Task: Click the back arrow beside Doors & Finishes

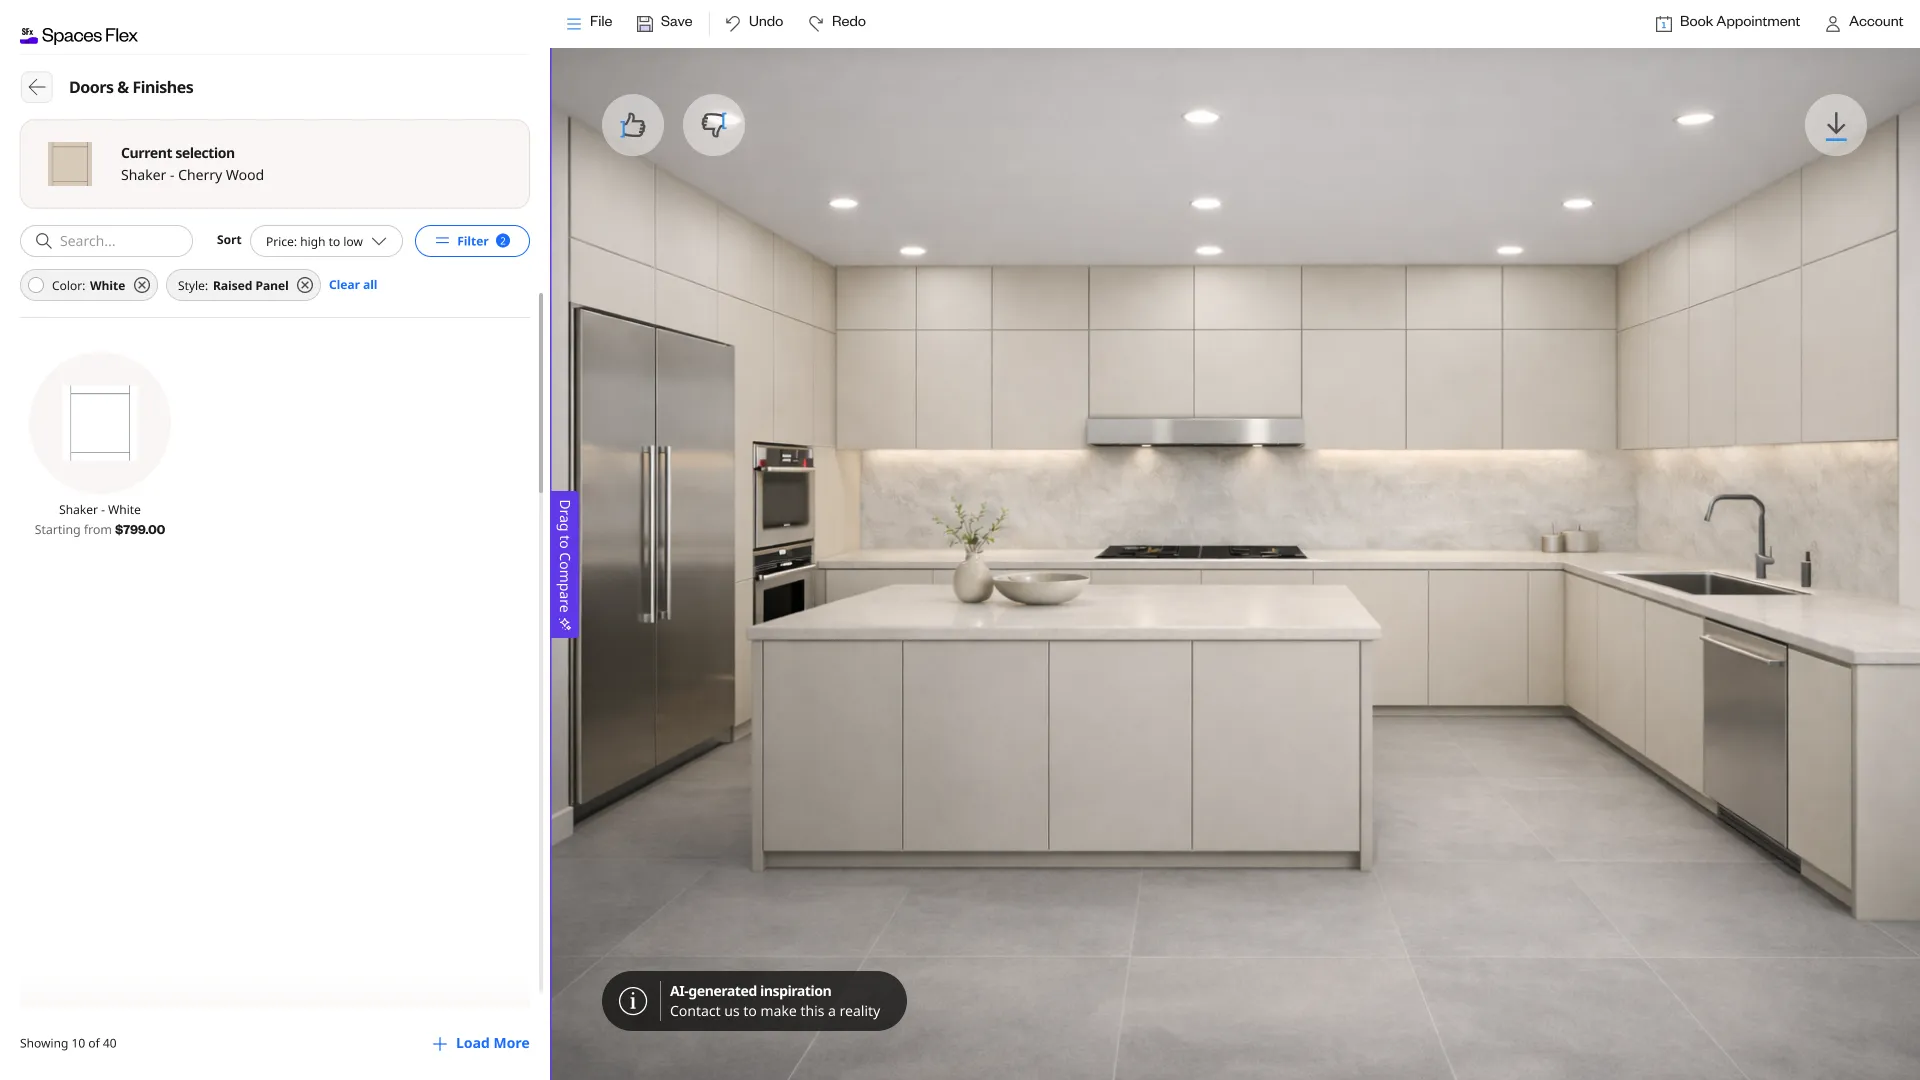Action: [37, 87]
